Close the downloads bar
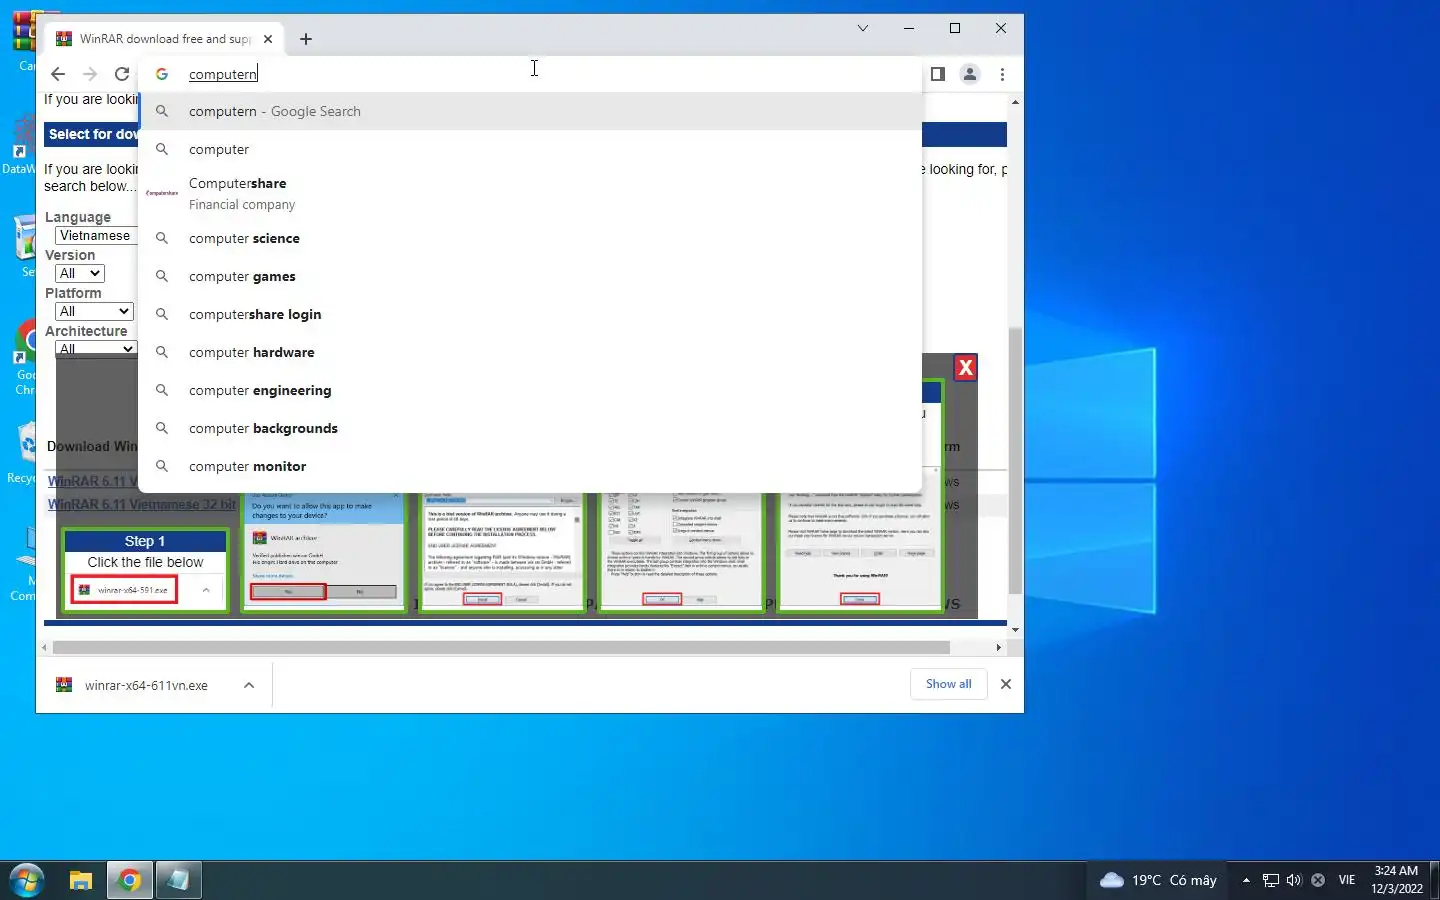This screenshot has height=900, width=1440. click(x=1006, y=684)
